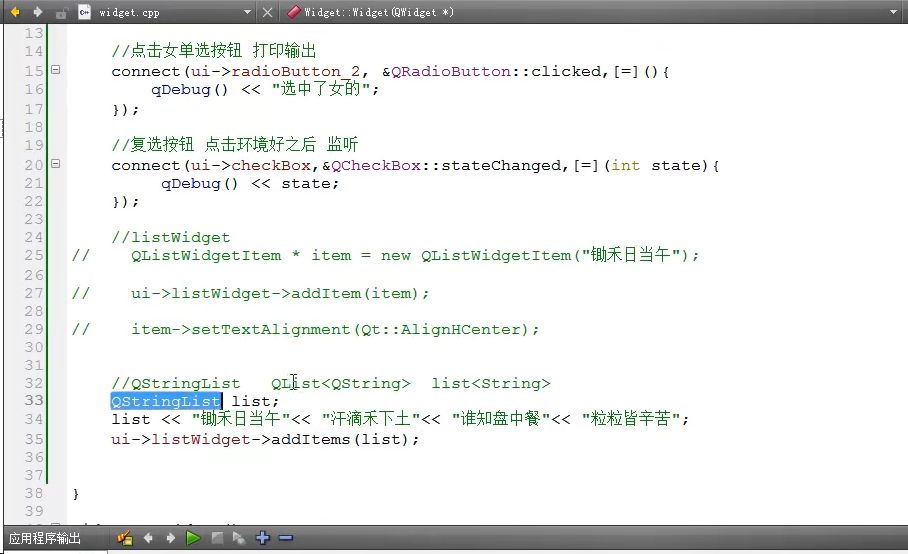
Task: Click listWidget on line 35
Action: [200, 439]
